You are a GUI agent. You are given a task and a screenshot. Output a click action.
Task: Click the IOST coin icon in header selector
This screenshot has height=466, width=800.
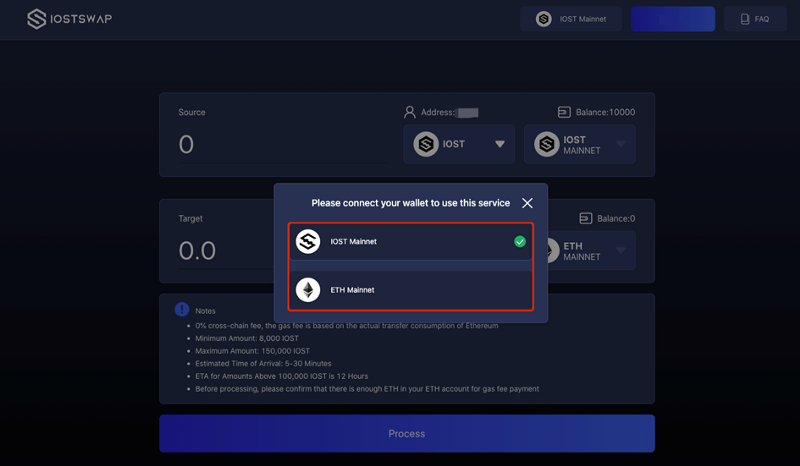click(x=543, y=19)
